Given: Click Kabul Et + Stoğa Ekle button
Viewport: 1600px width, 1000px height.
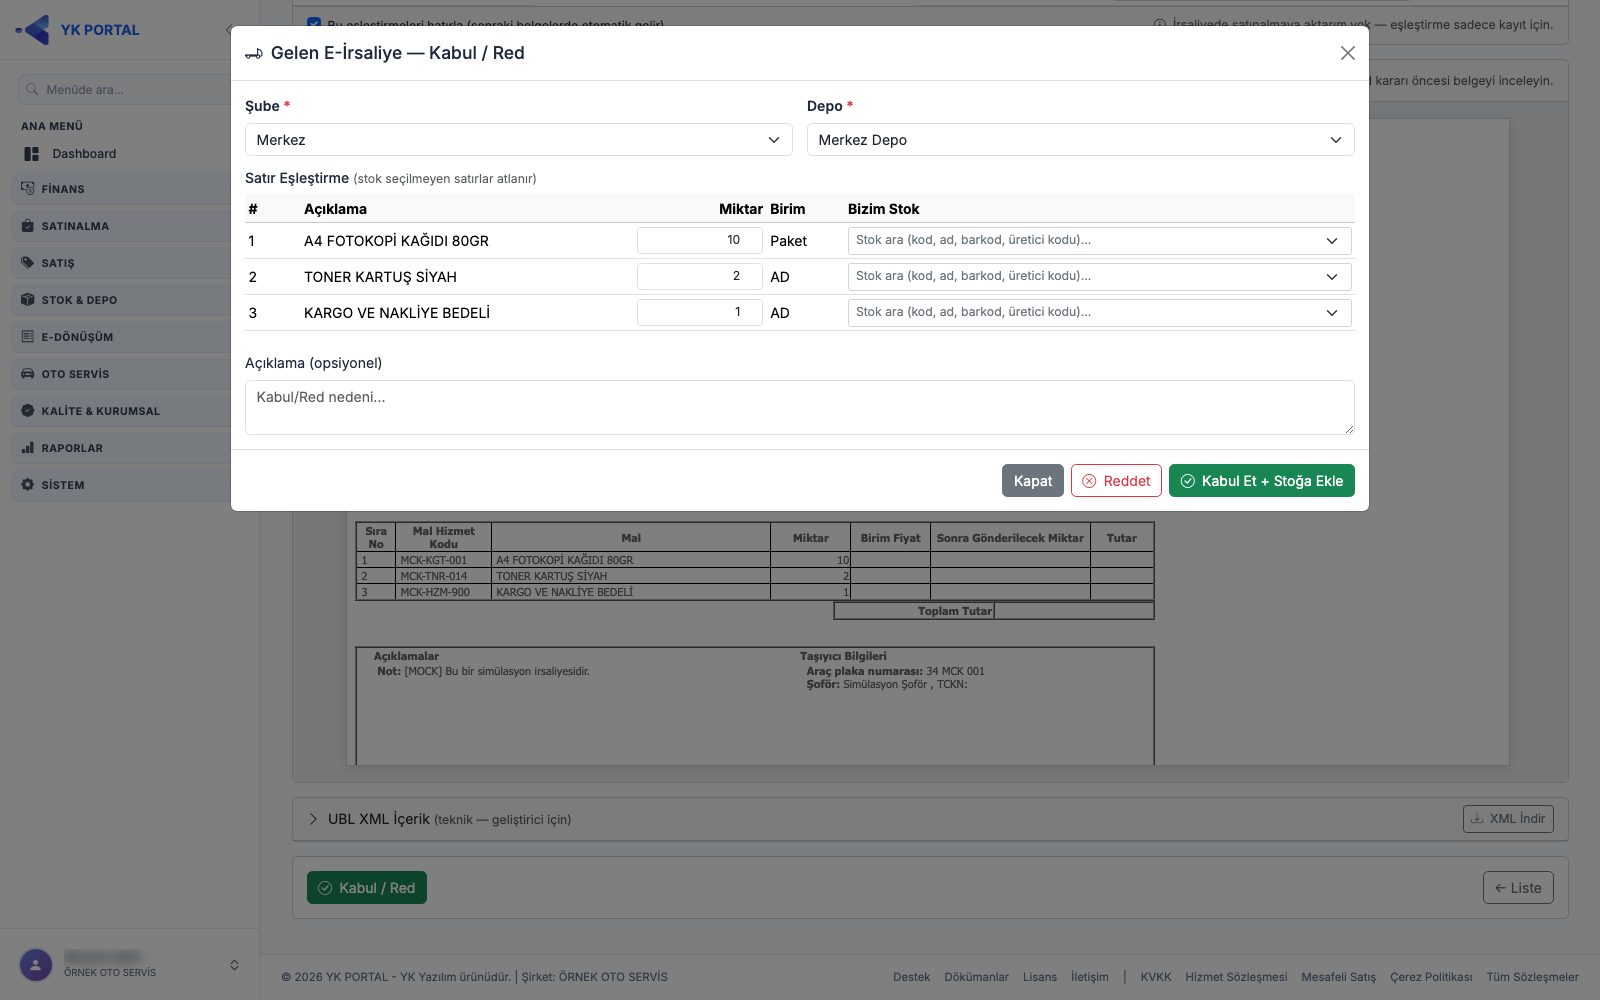Looking at the screenshot, I should 1261,481.
